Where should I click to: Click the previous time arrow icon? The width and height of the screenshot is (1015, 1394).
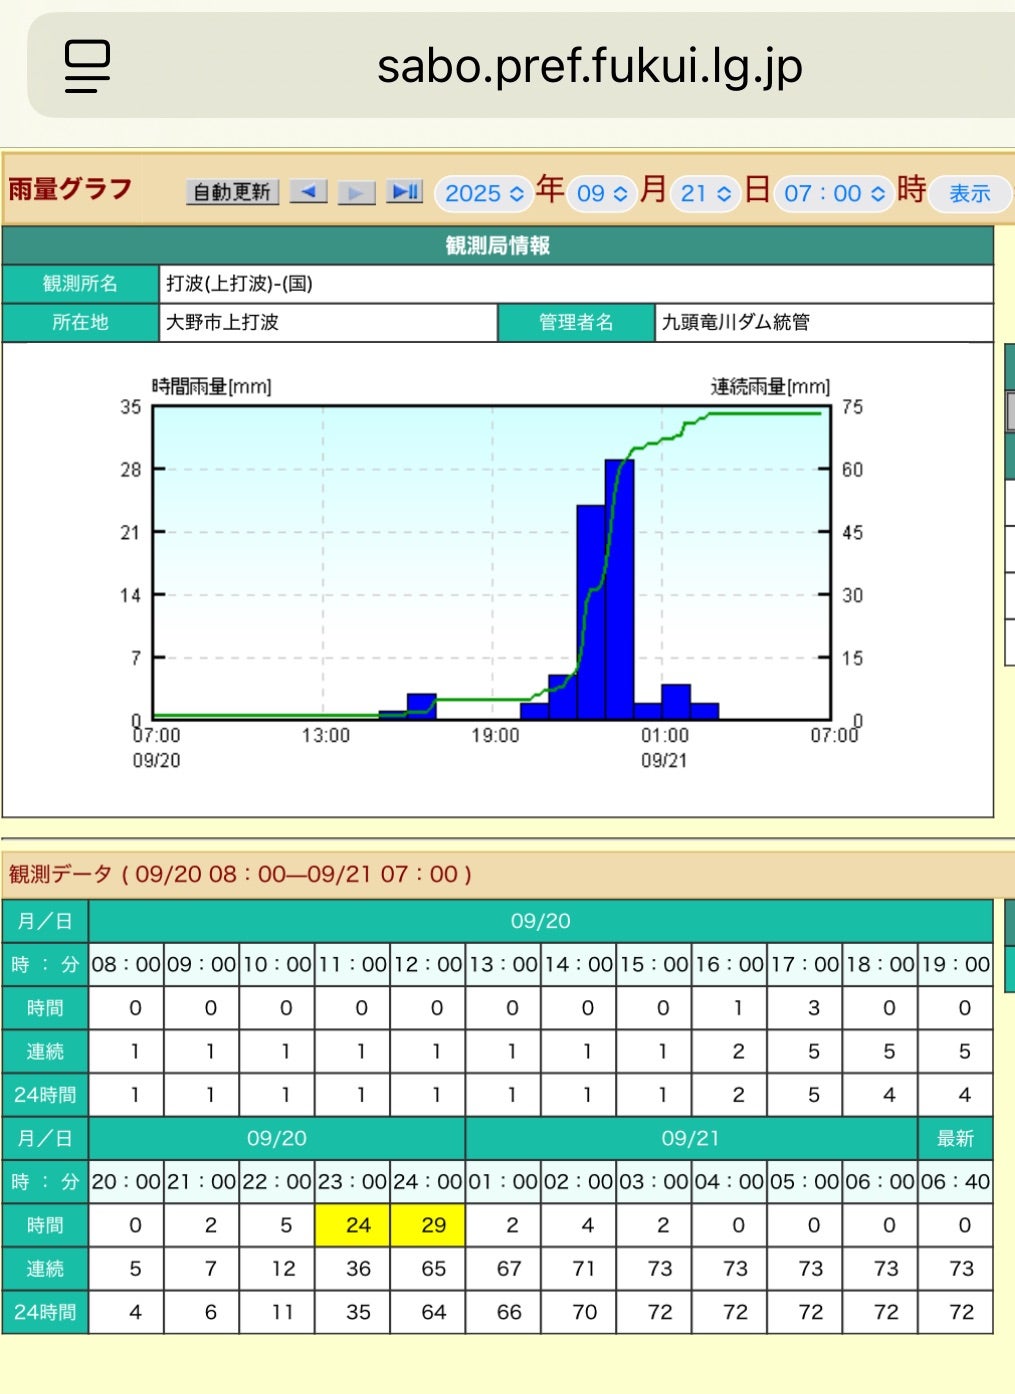(x=309, y=192)
